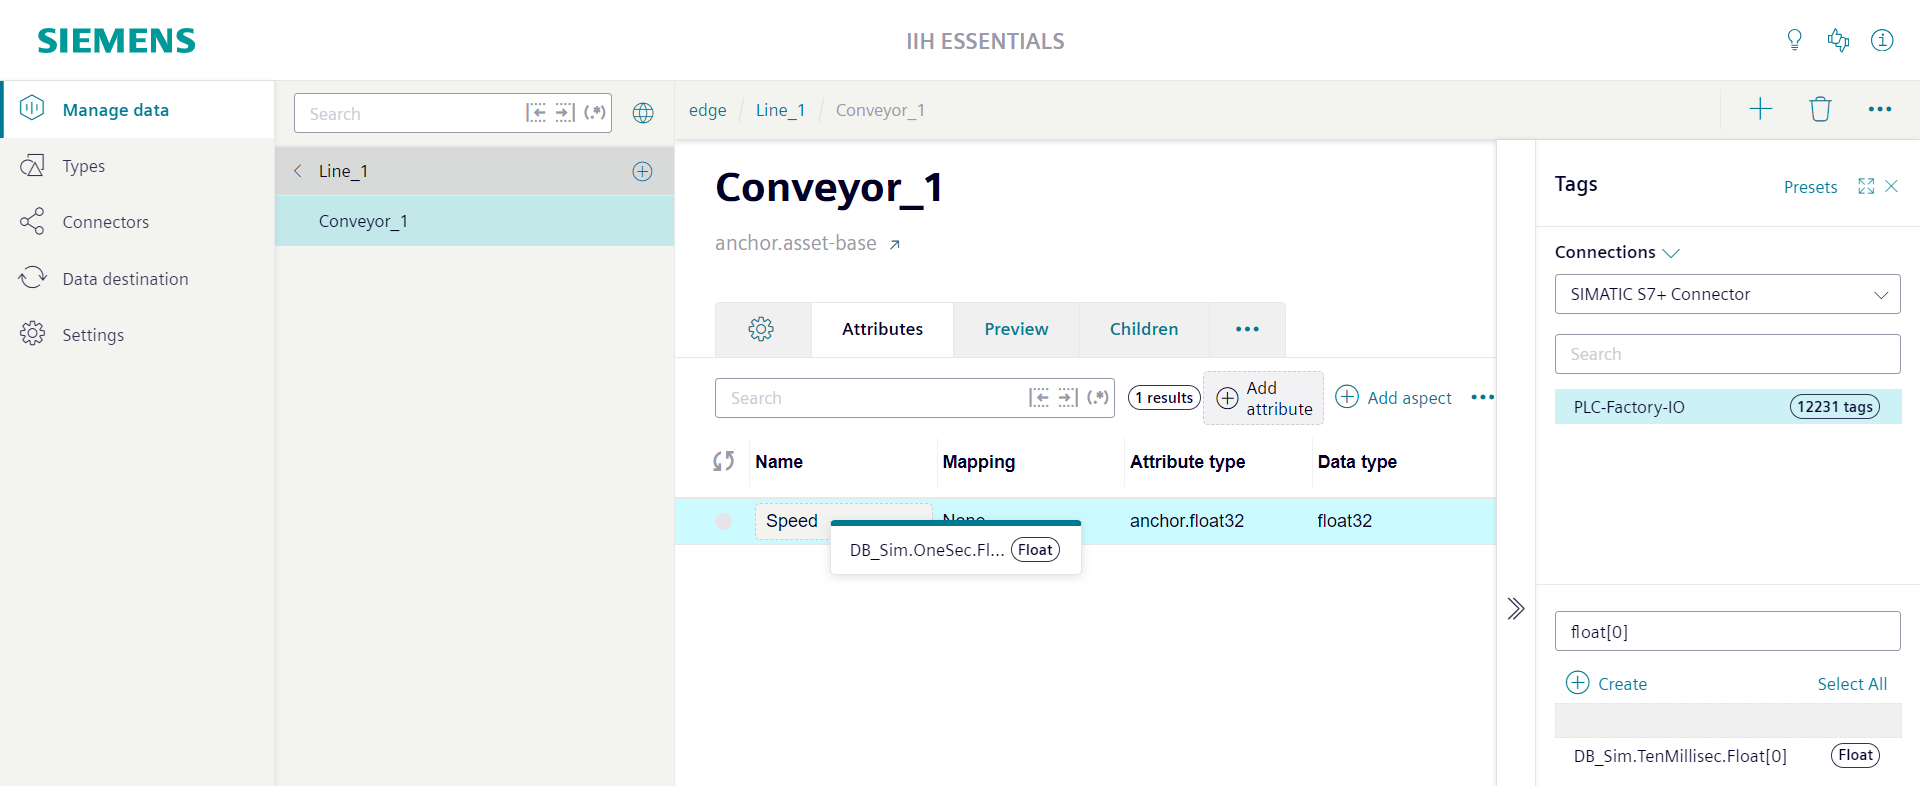Viewport: 1920px width, 786px height.
Task: Click the float[0] tag filter field
Action: click(x=1727, y=631)
